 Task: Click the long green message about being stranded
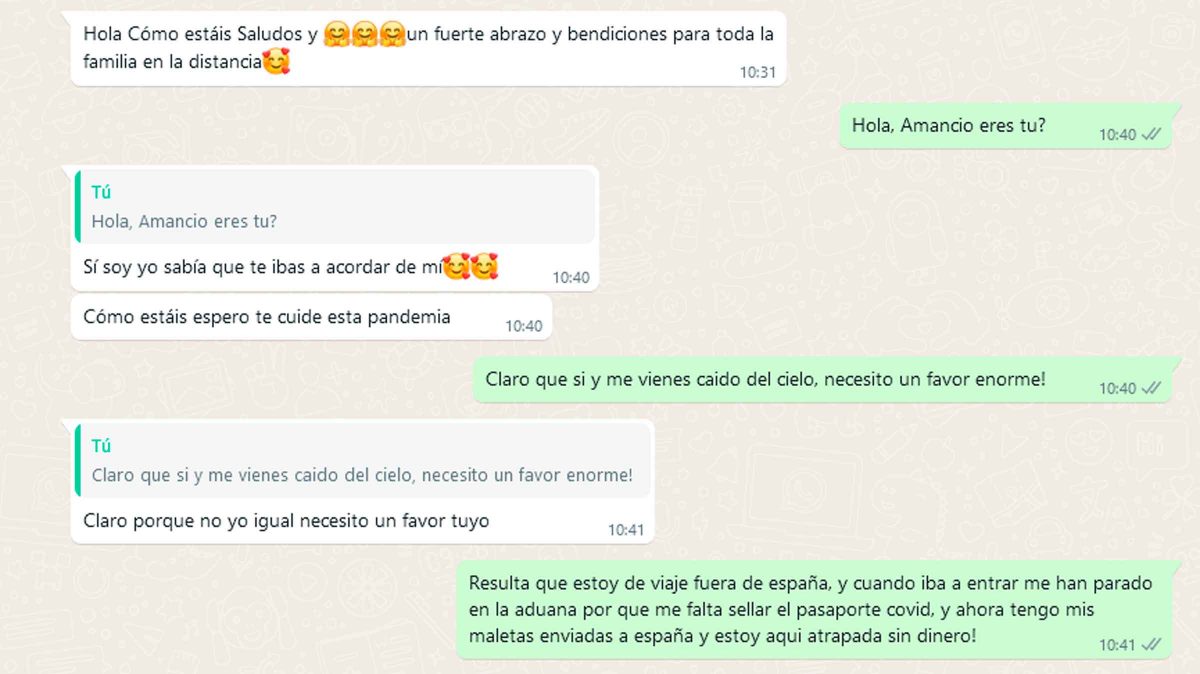pos(813,610)
